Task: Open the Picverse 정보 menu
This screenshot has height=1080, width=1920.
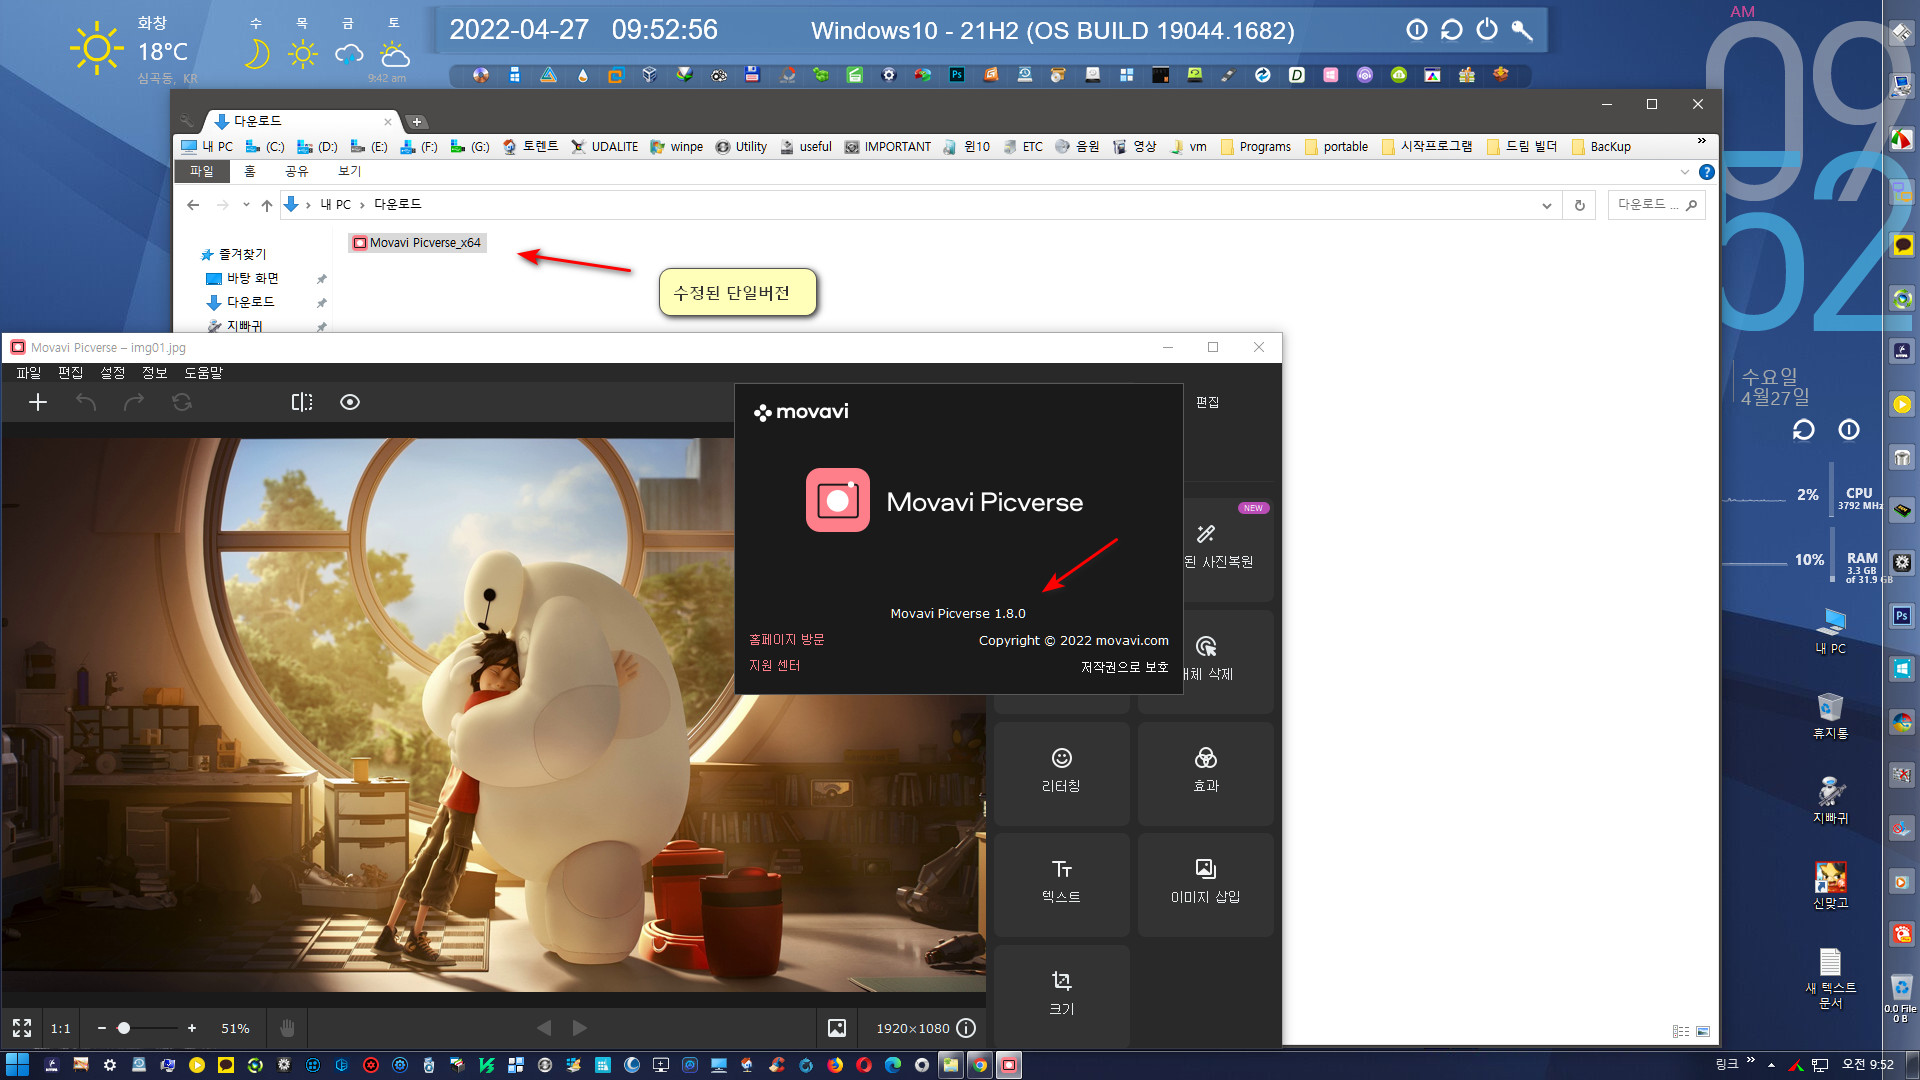Action: 154,373
